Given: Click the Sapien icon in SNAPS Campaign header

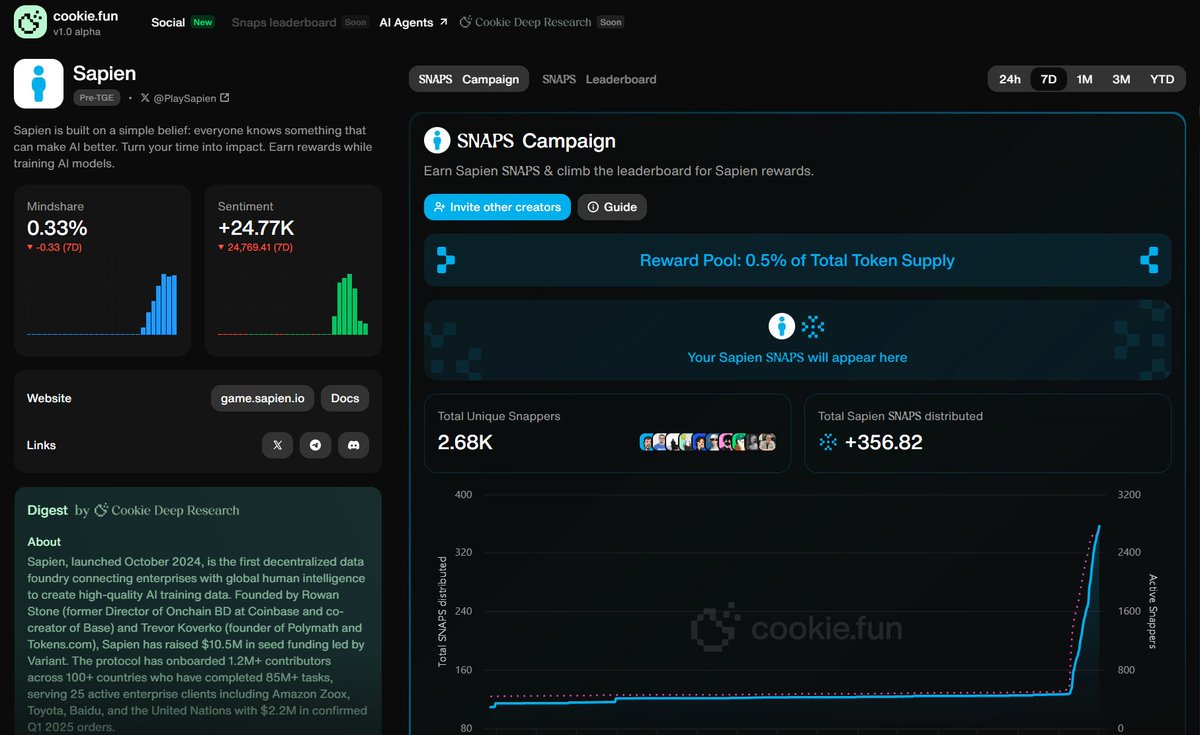Looking at the screenshot, I should [437, 141].
